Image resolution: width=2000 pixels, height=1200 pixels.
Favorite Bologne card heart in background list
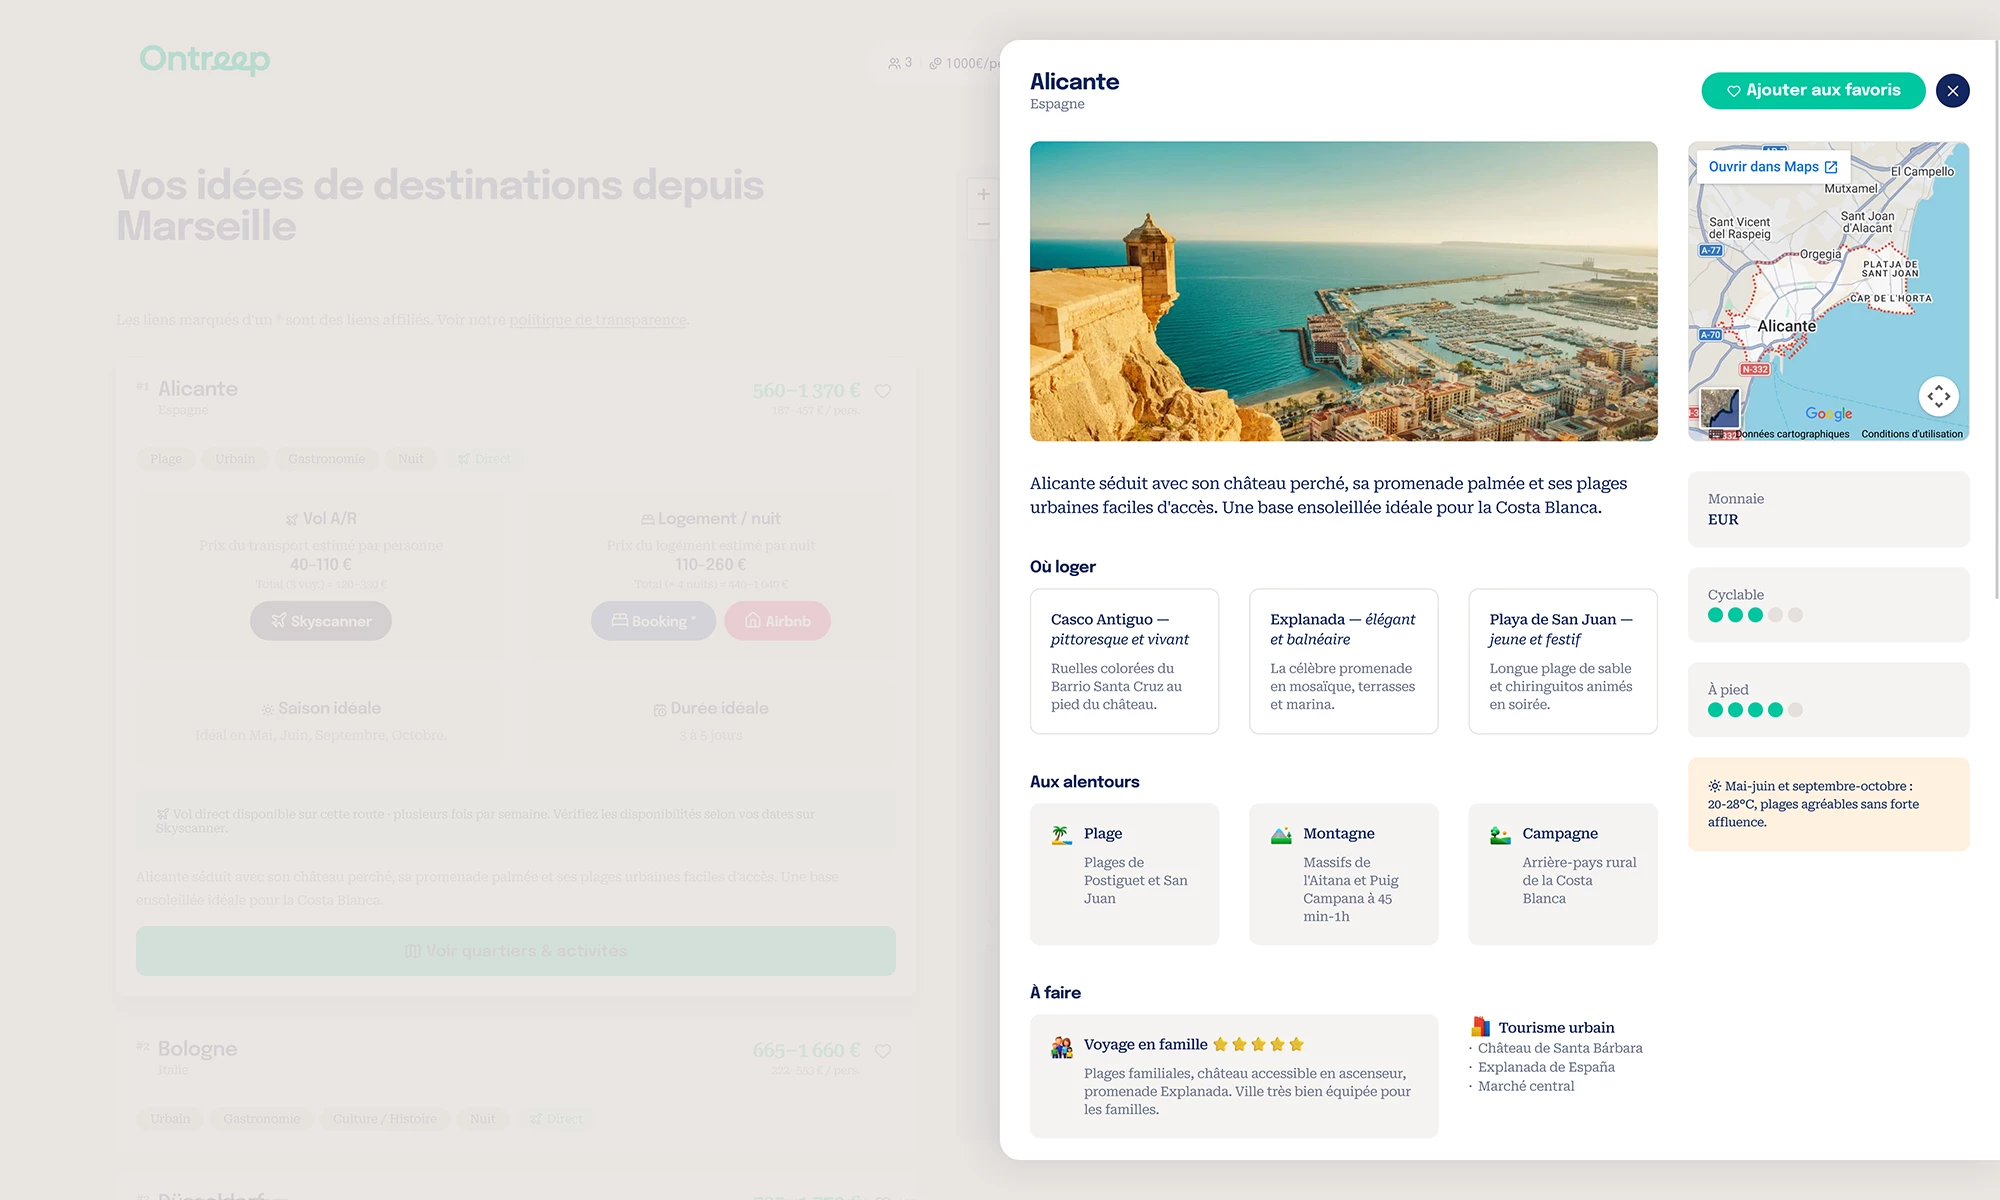pos(883,1051)
